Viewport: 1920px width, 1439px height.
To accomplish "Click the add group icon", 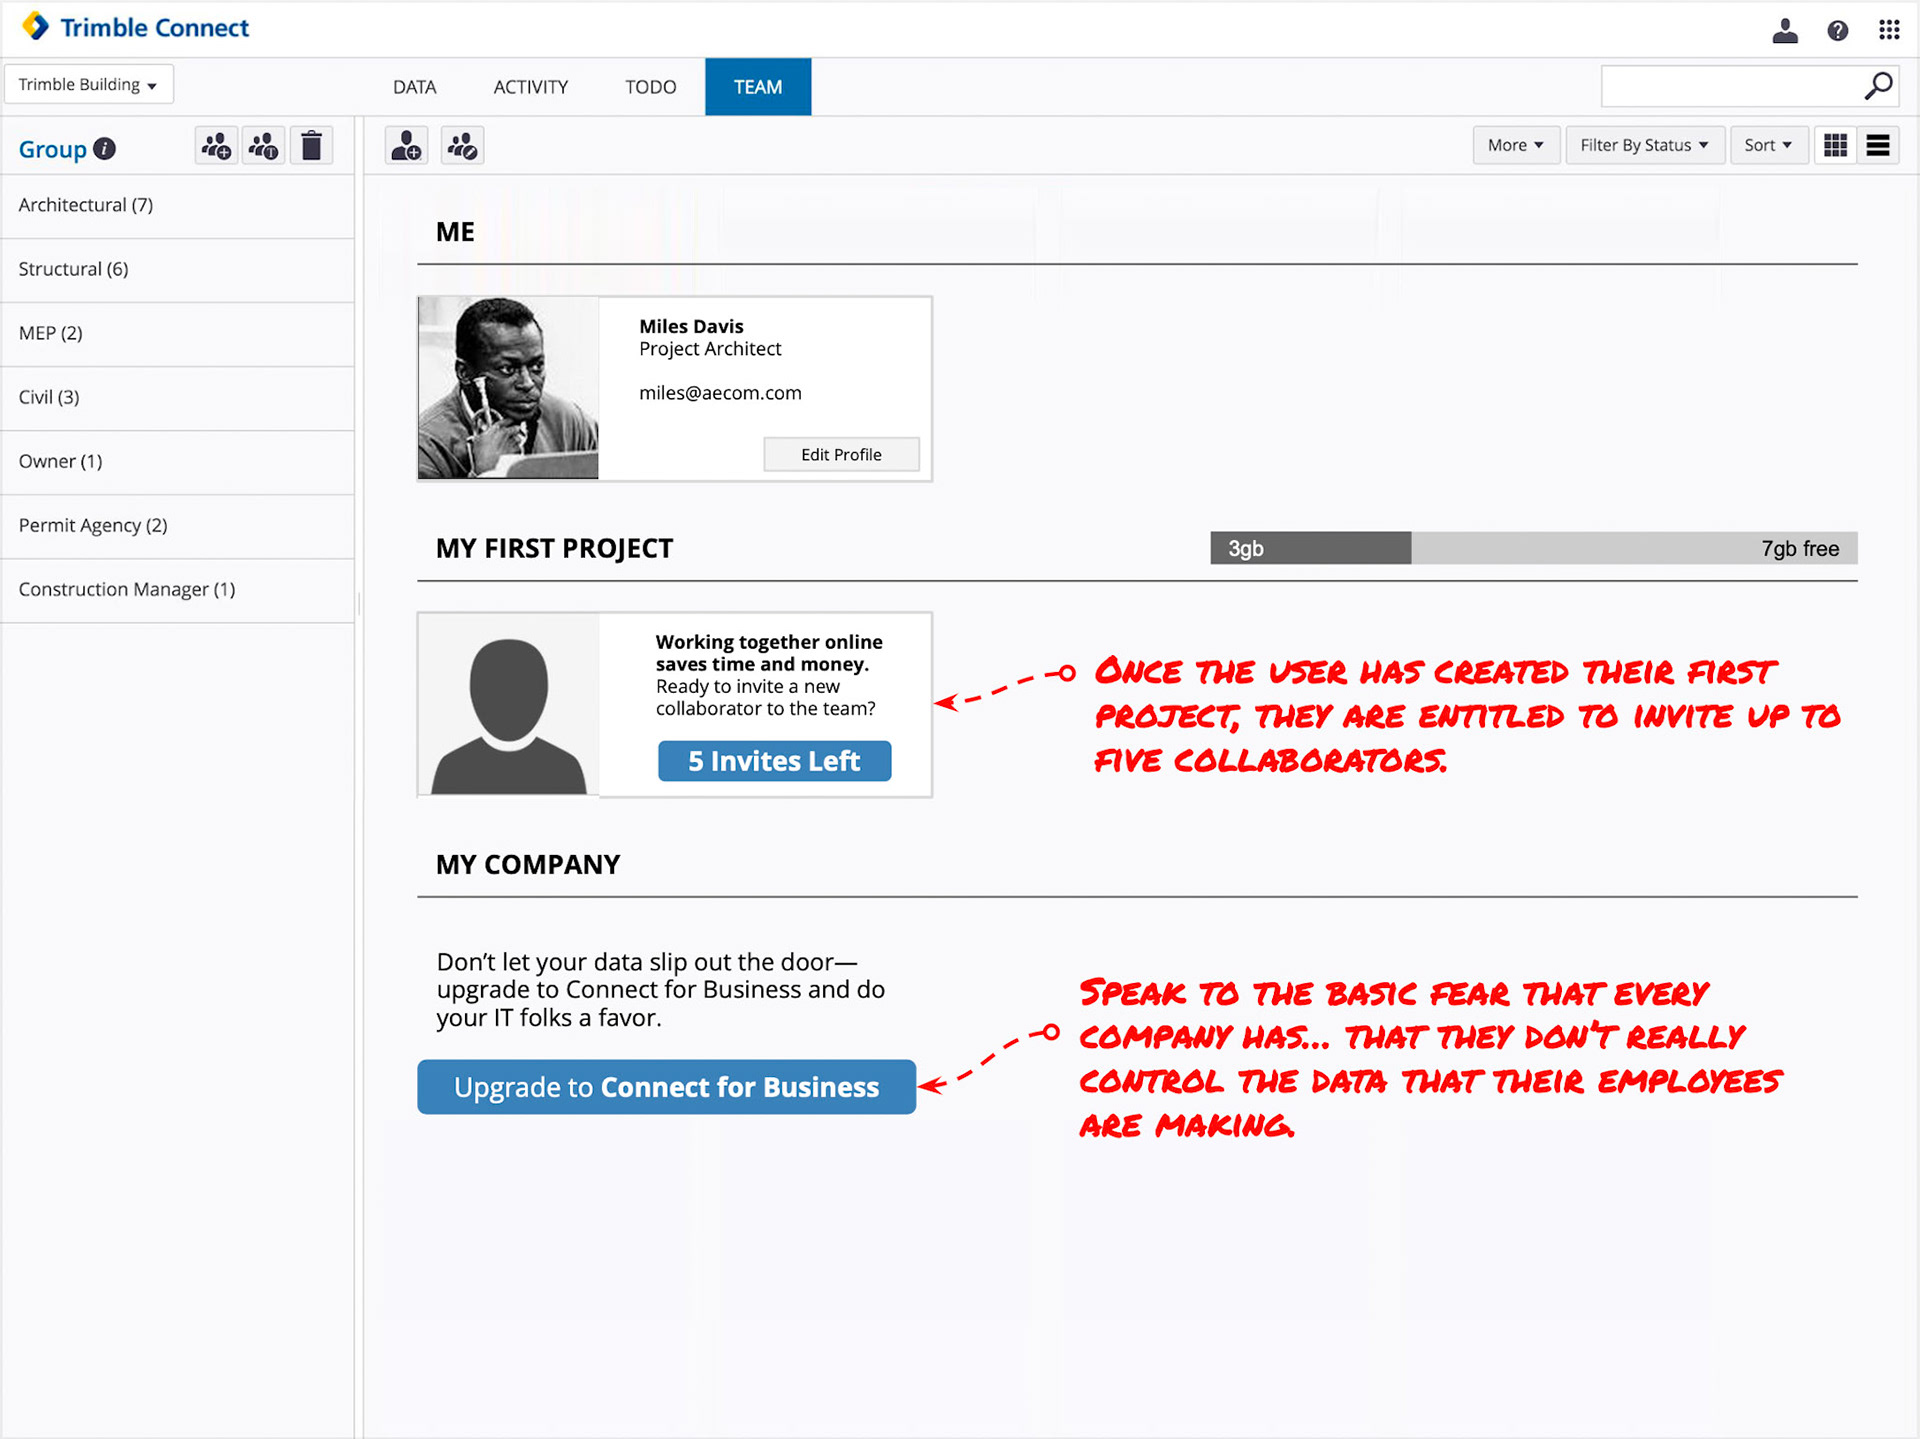I will (x=216, y=146).
